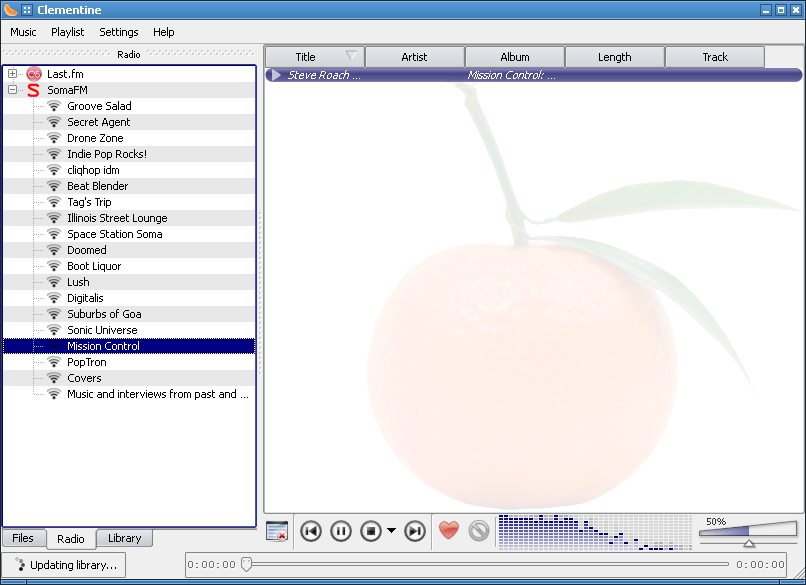This screenshot has height=585, width=806.
Task: Sort playlist by the Title column
Action: pos(315,57)
